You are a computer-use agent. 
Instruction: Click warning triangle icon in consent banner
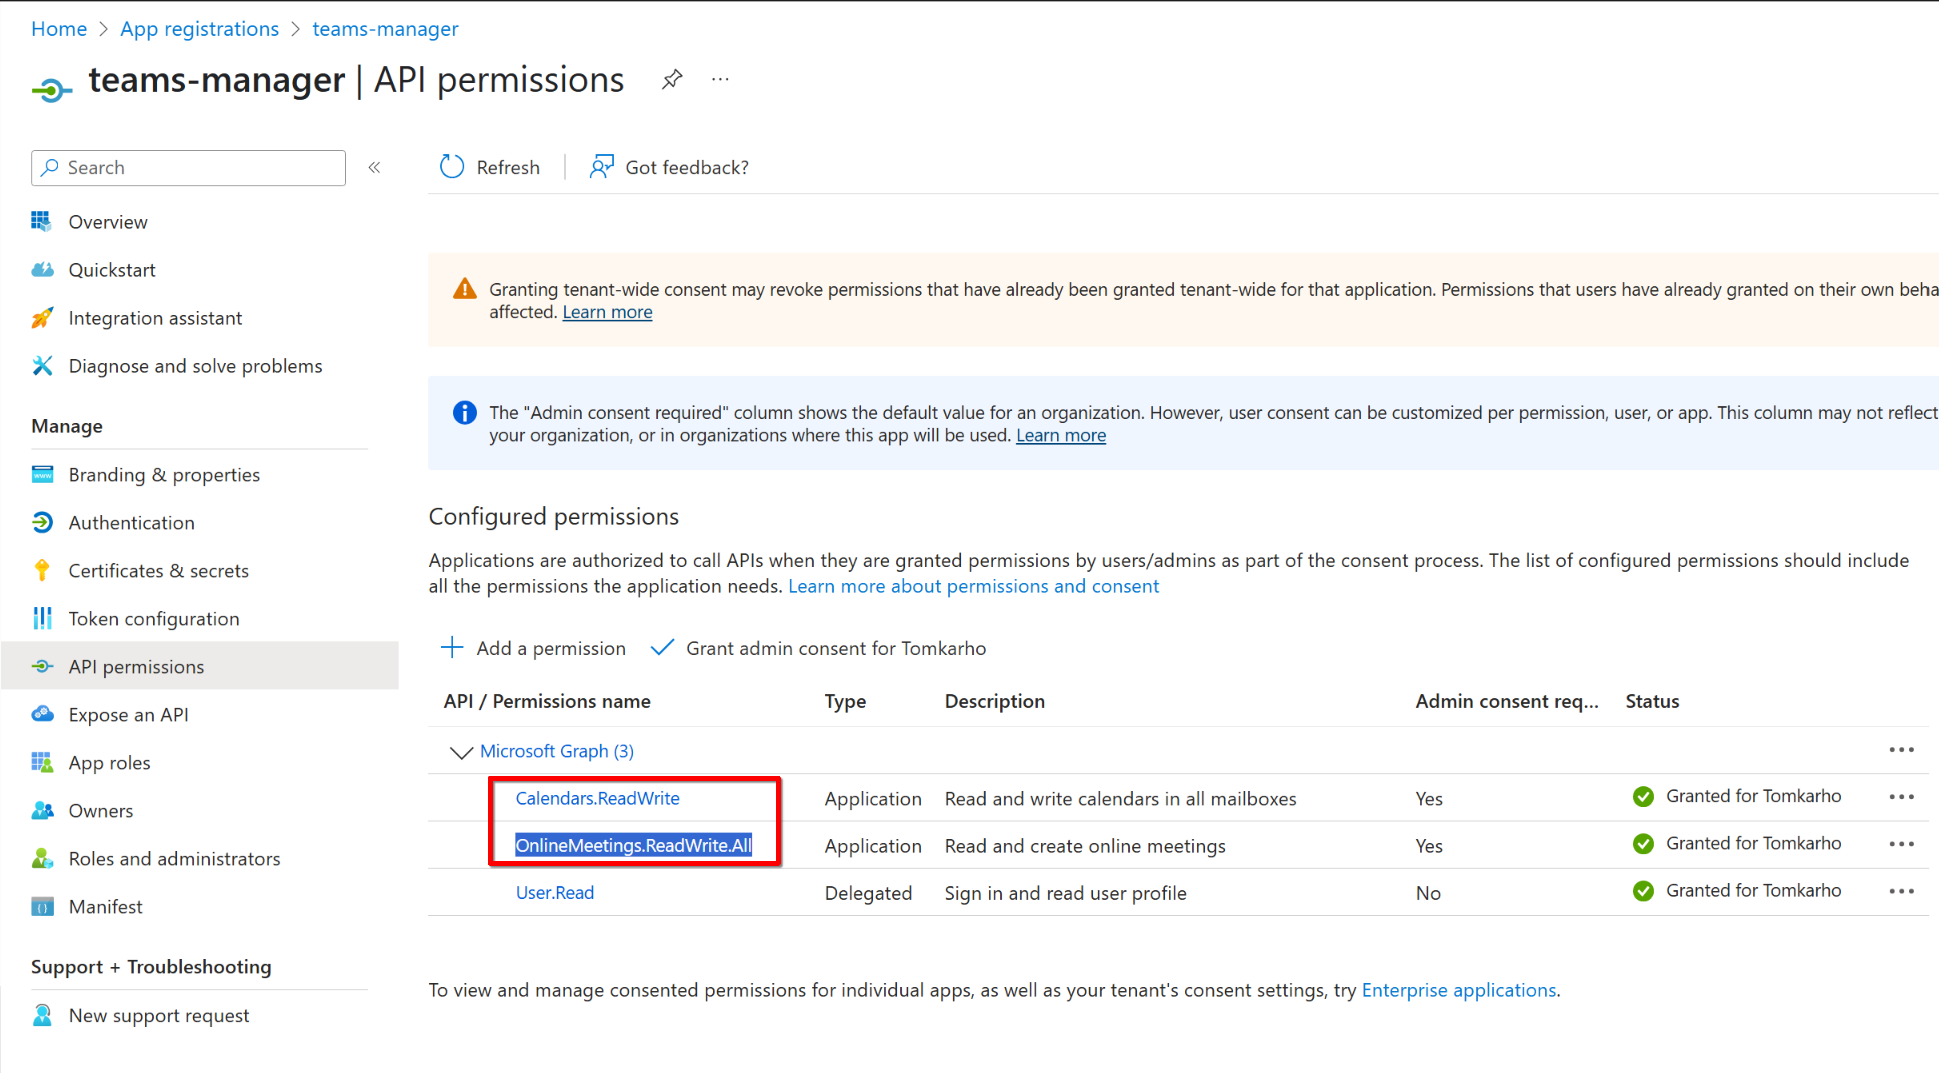465,289
